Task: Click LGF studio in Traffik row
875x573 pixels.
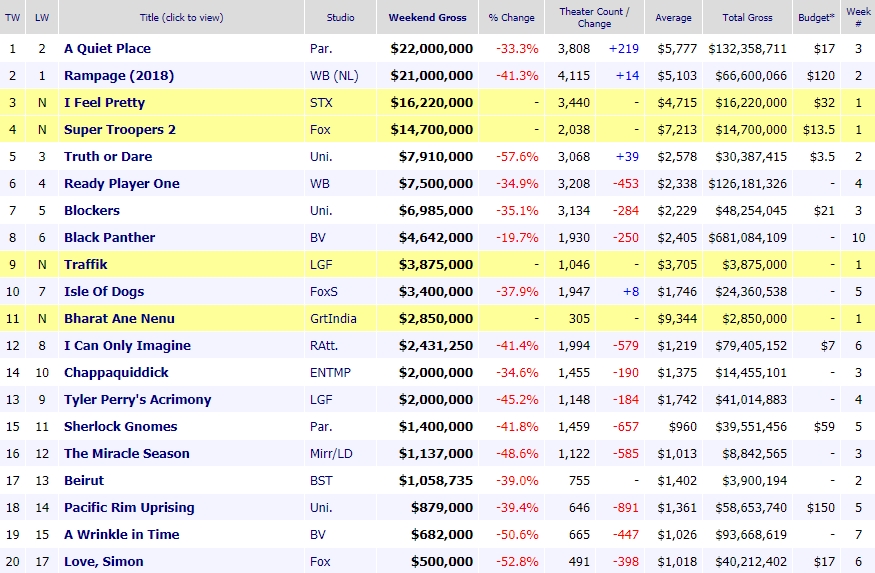Action: click(321, 264)
